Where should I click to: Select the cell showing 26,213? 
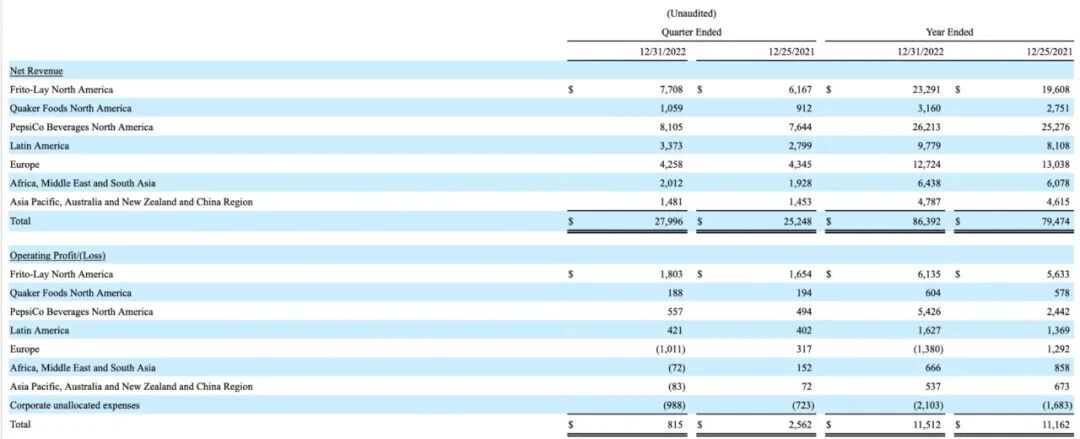tap(927, 127)
